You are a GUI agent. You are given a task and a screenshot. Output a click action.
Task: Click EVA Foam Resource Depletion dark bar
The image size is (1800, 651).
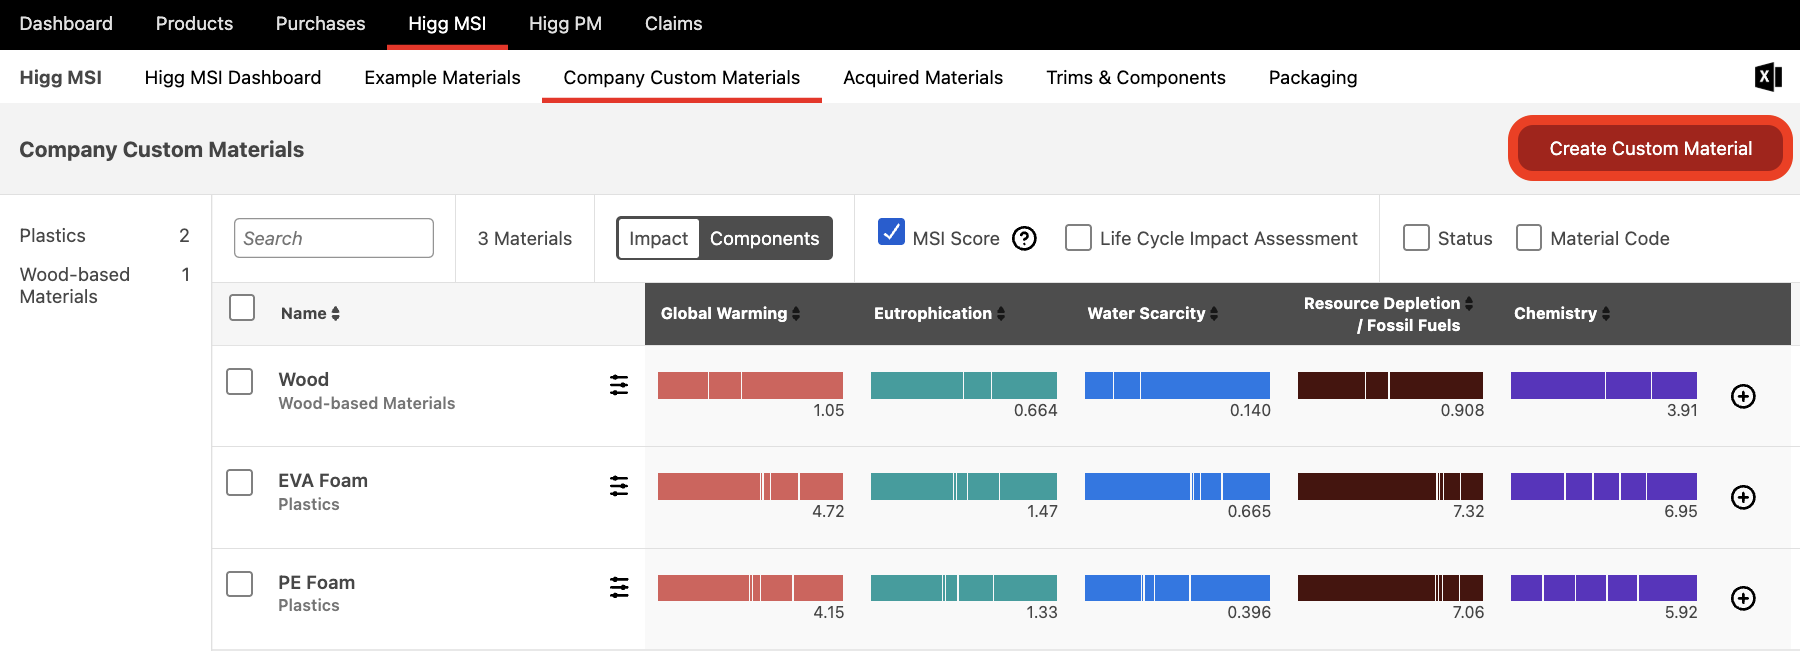coord(1390,486)
